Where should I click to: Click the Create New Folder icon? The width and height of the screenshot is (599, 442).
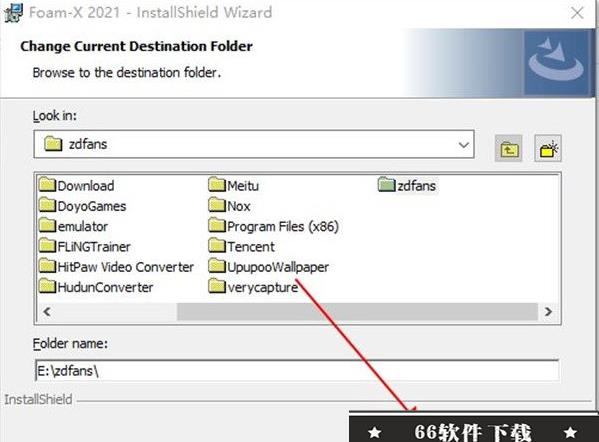point(548,148)
